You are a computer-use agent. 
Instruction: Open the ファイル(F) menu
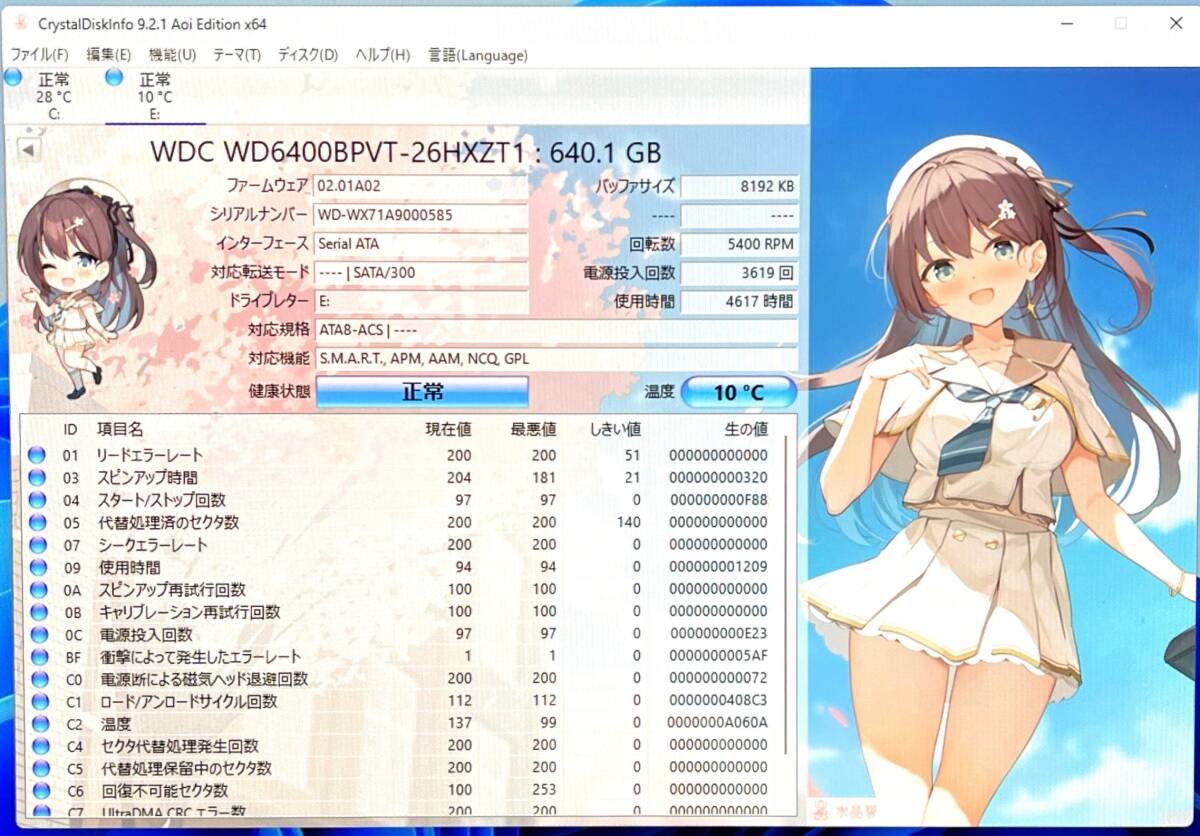coord(40,55)
